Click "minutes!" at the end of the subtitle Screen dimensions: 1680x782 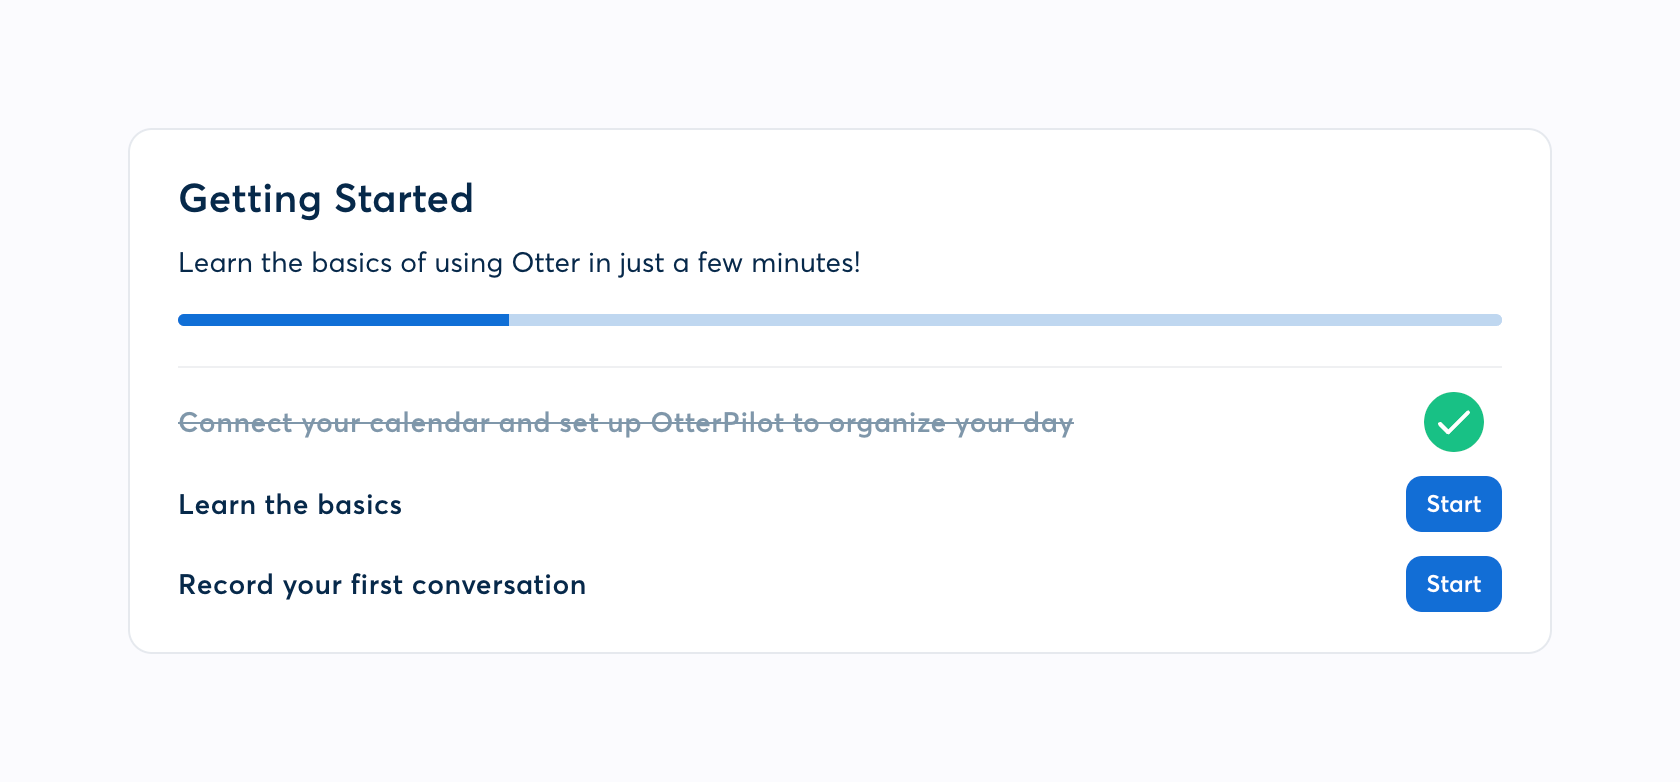click(805, 263)
